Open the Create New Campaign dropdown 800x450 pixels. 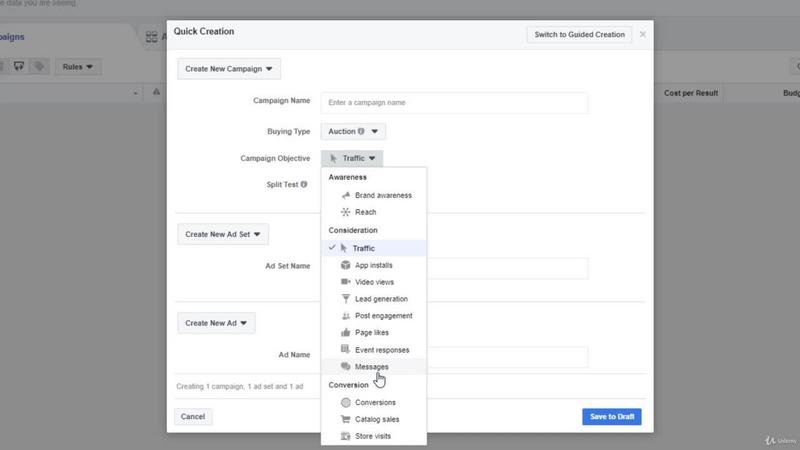coord(229,69)
